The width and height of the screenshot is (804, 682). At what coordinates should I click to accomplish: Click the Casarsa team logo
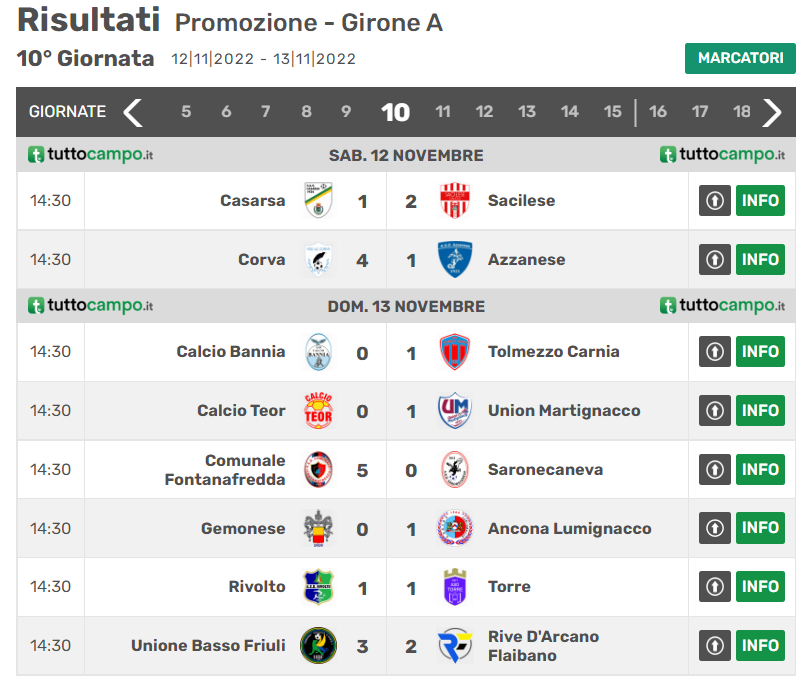point(319,201)
